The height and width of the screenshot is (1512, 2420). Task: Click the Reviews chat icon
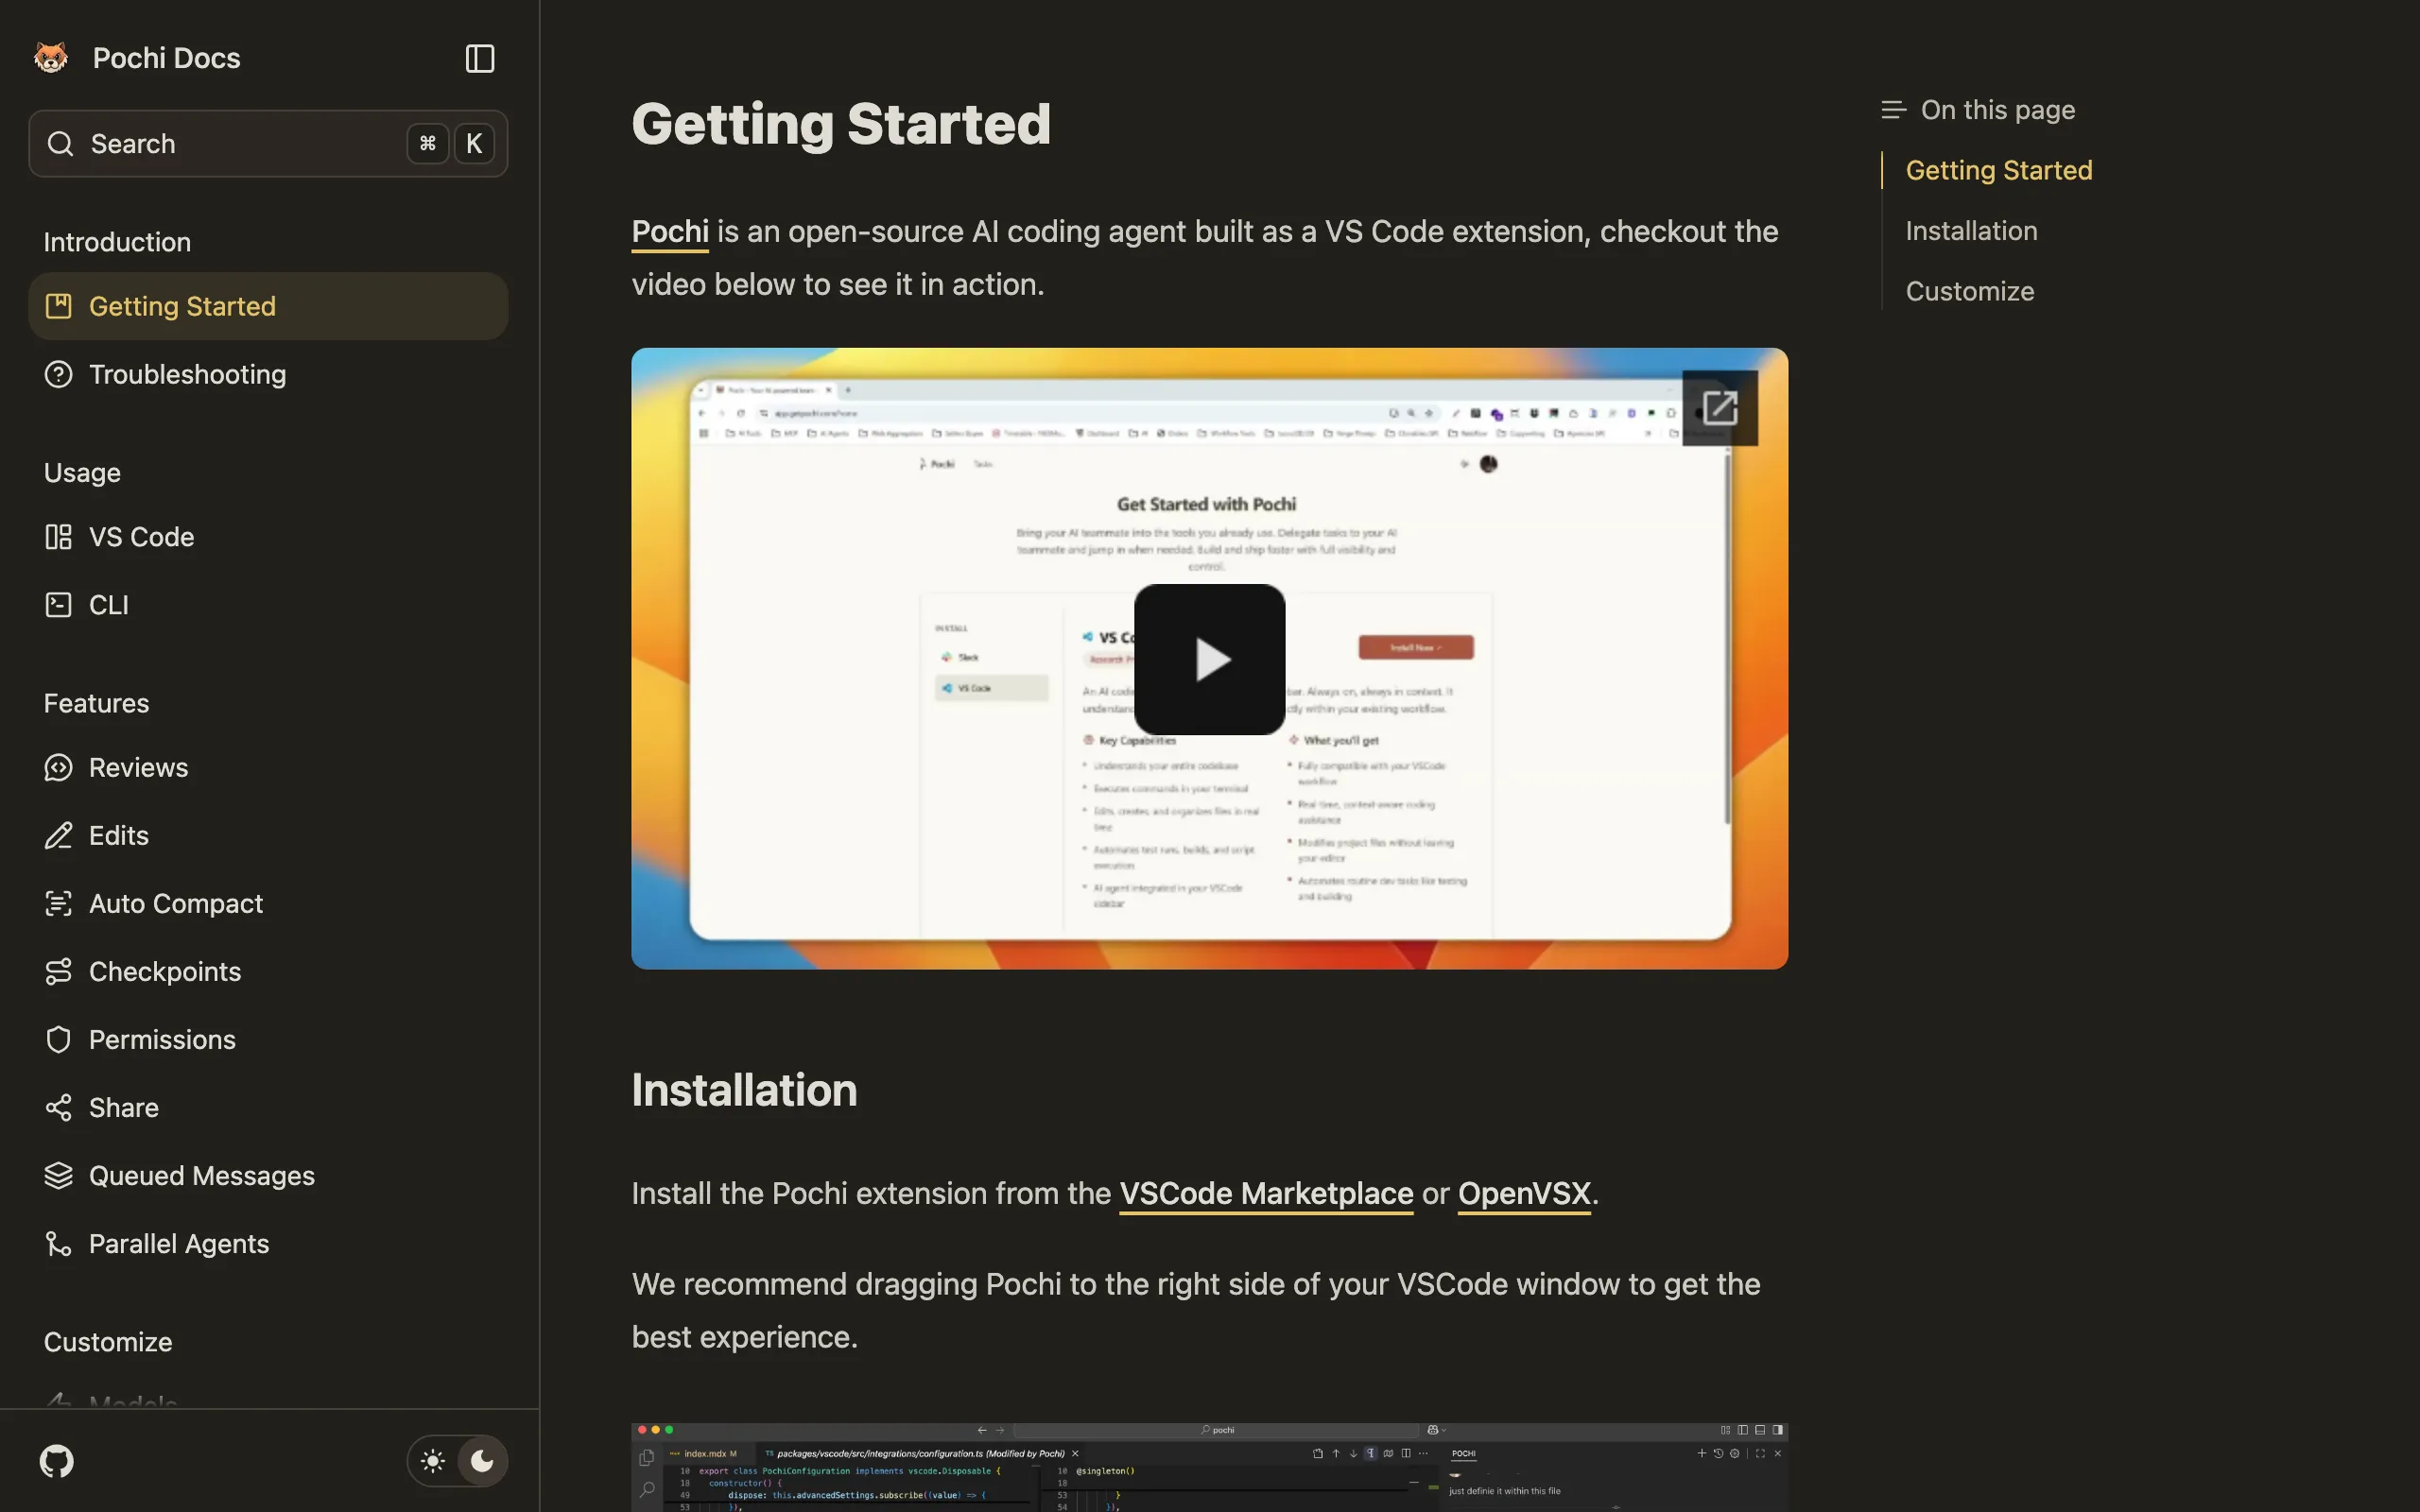point(59,768)
